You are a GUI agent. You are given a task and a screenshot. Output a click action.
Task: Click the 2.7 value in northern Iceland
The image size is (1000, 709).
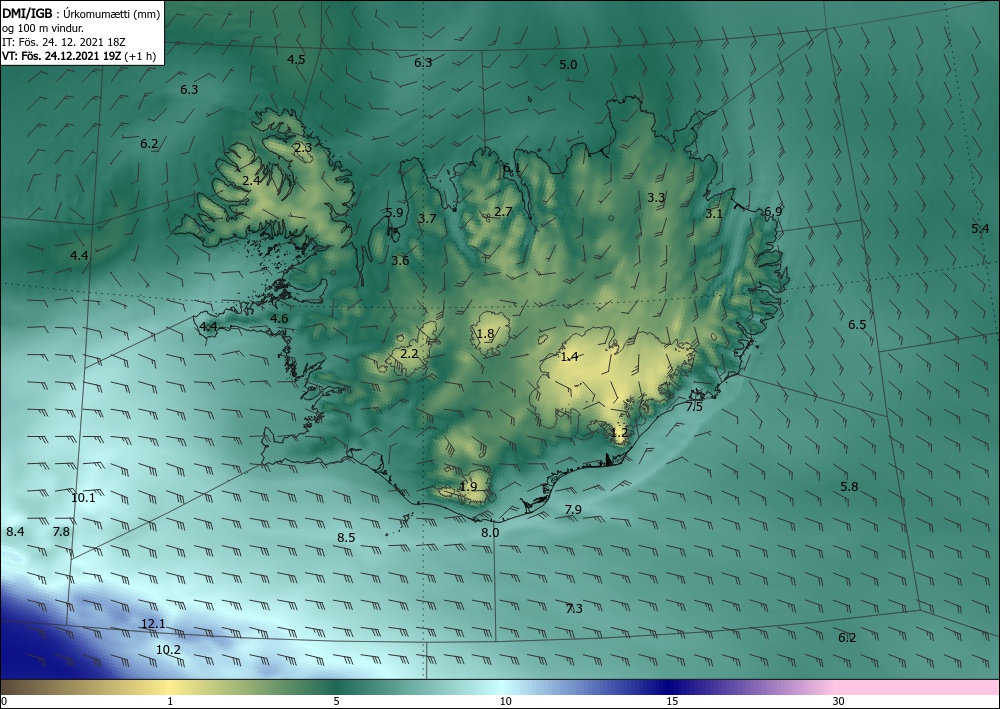[x=503, y=212]
